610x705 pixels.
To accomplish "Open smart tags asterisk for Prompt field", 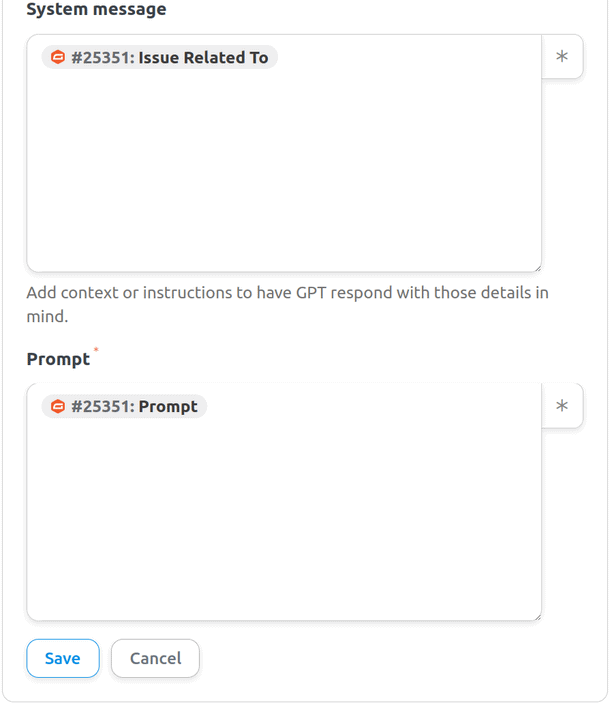I will click(562, 406).
